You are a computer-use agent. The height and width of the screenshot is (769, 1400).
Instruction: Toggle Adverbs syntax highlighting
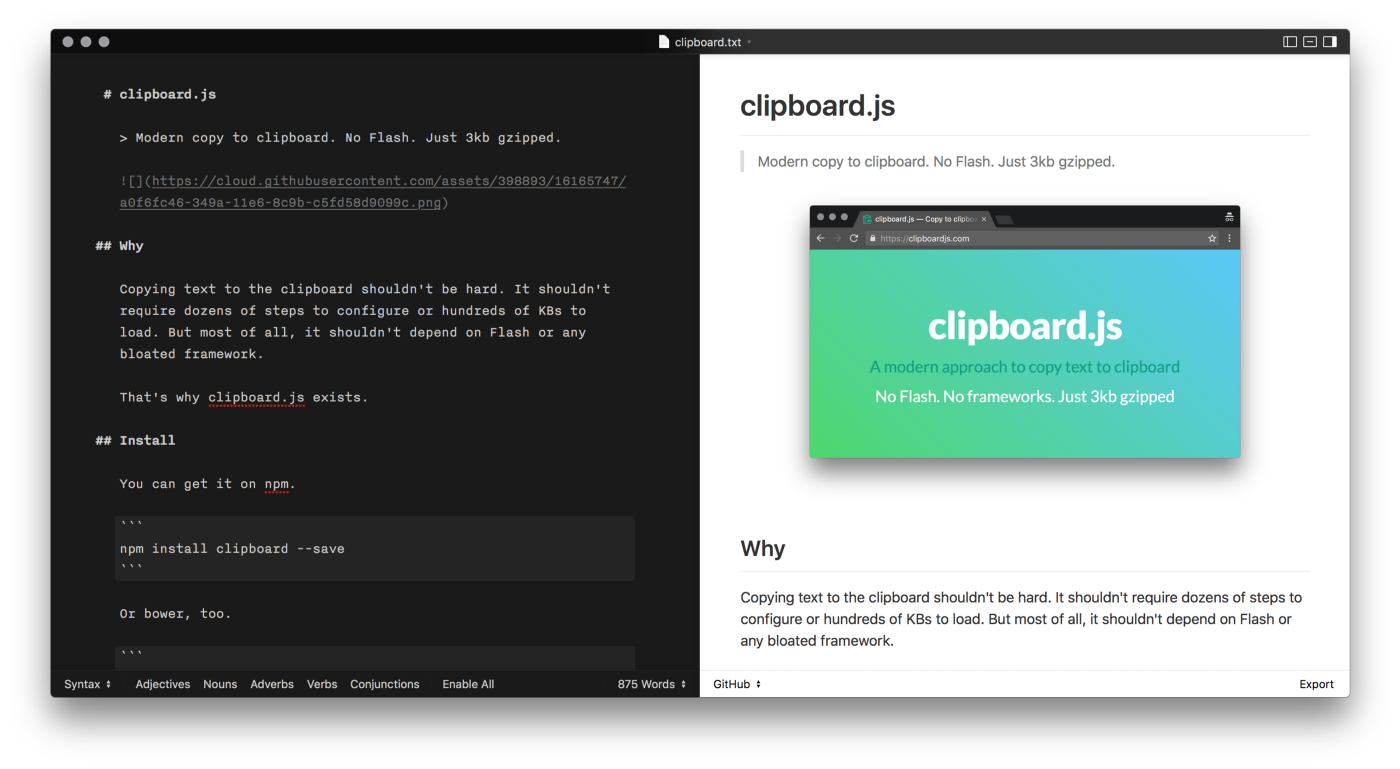tap(272, 684)
